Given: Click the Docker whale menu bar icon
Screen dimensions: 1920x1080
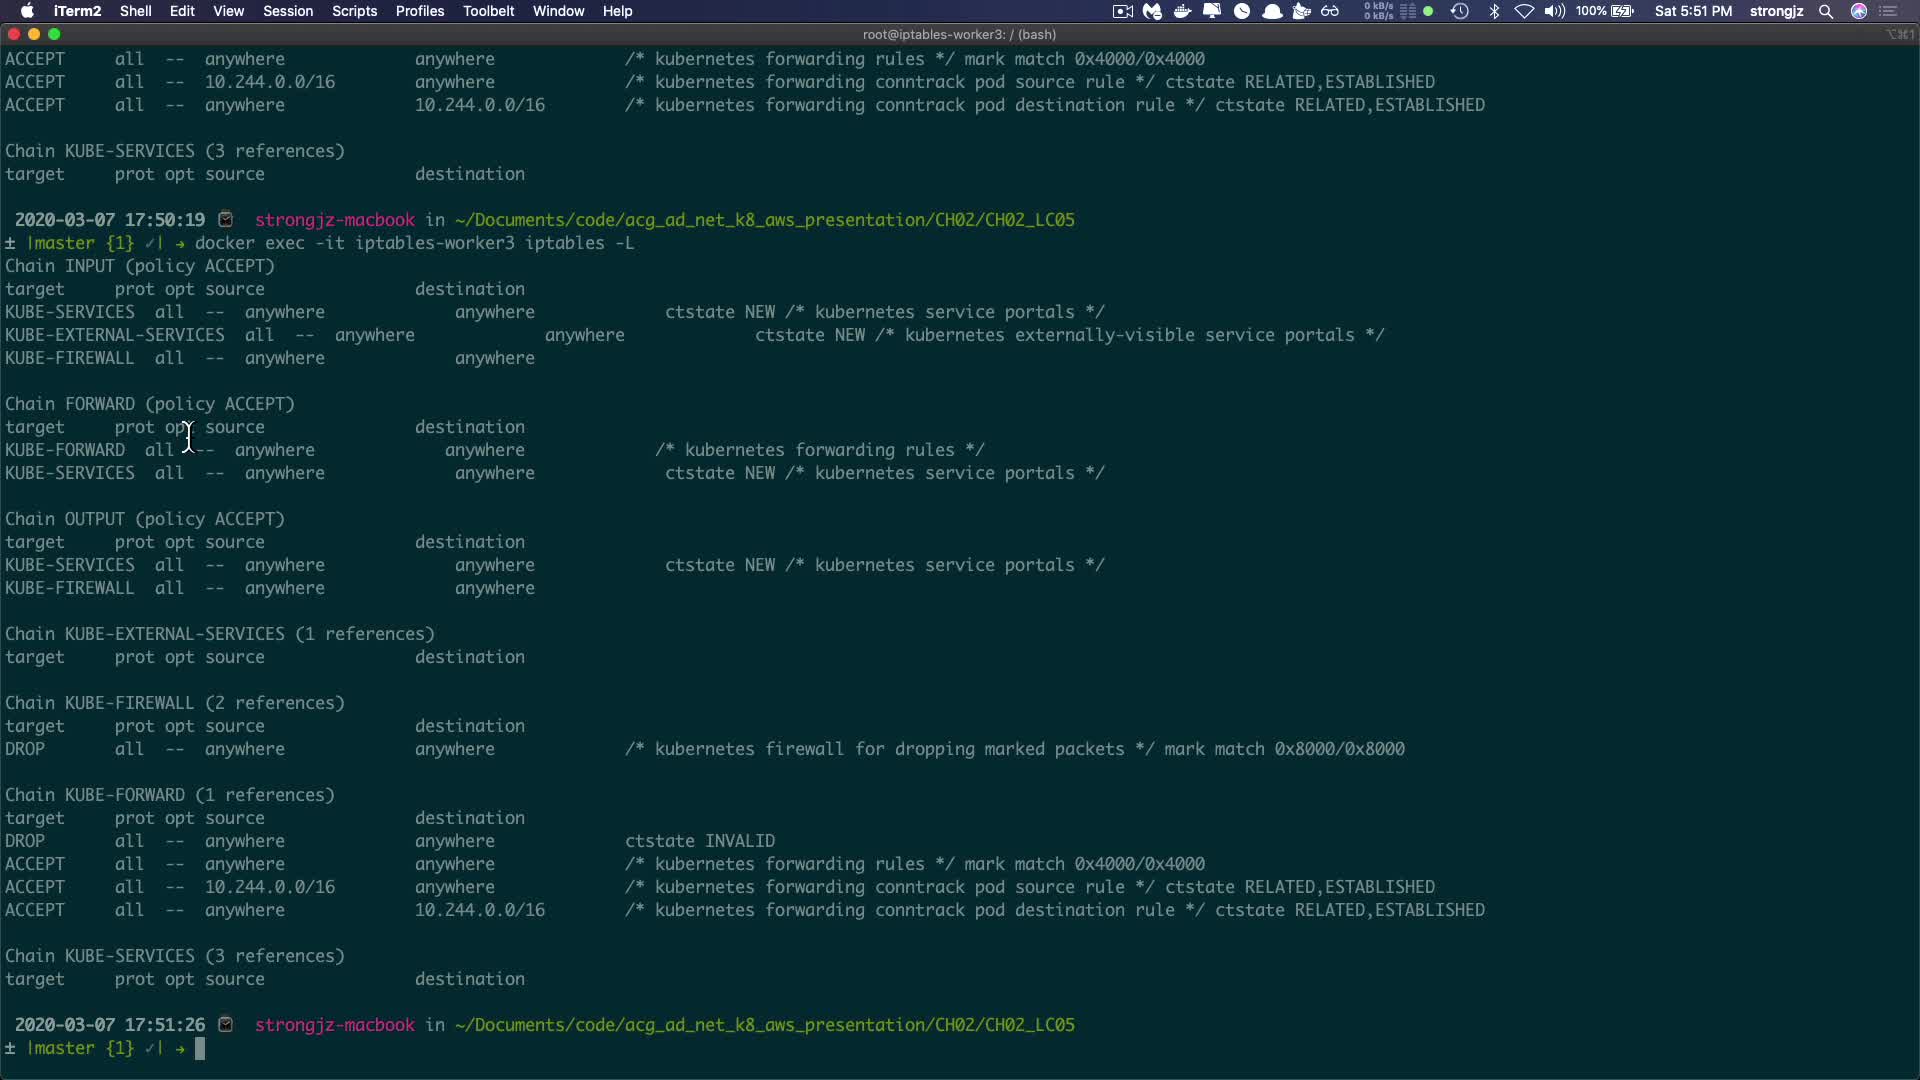Looking at the screenshot, I should 1182,11.
